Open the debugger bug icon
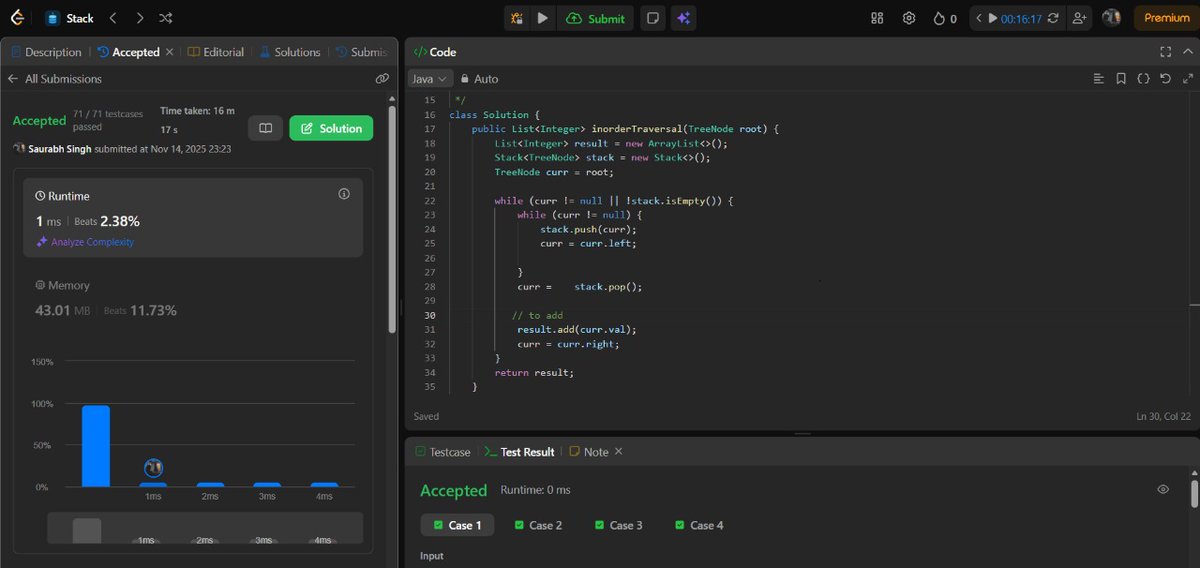 [x=517, y=18]
